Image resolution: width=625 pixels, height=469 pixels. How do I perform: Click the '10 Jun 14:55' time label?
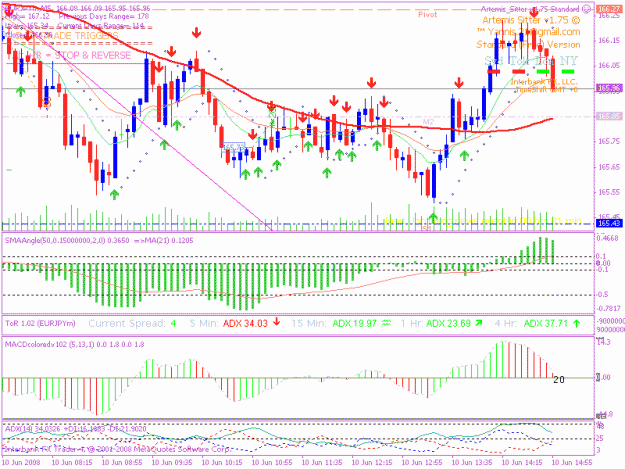(x=572, y=462)
